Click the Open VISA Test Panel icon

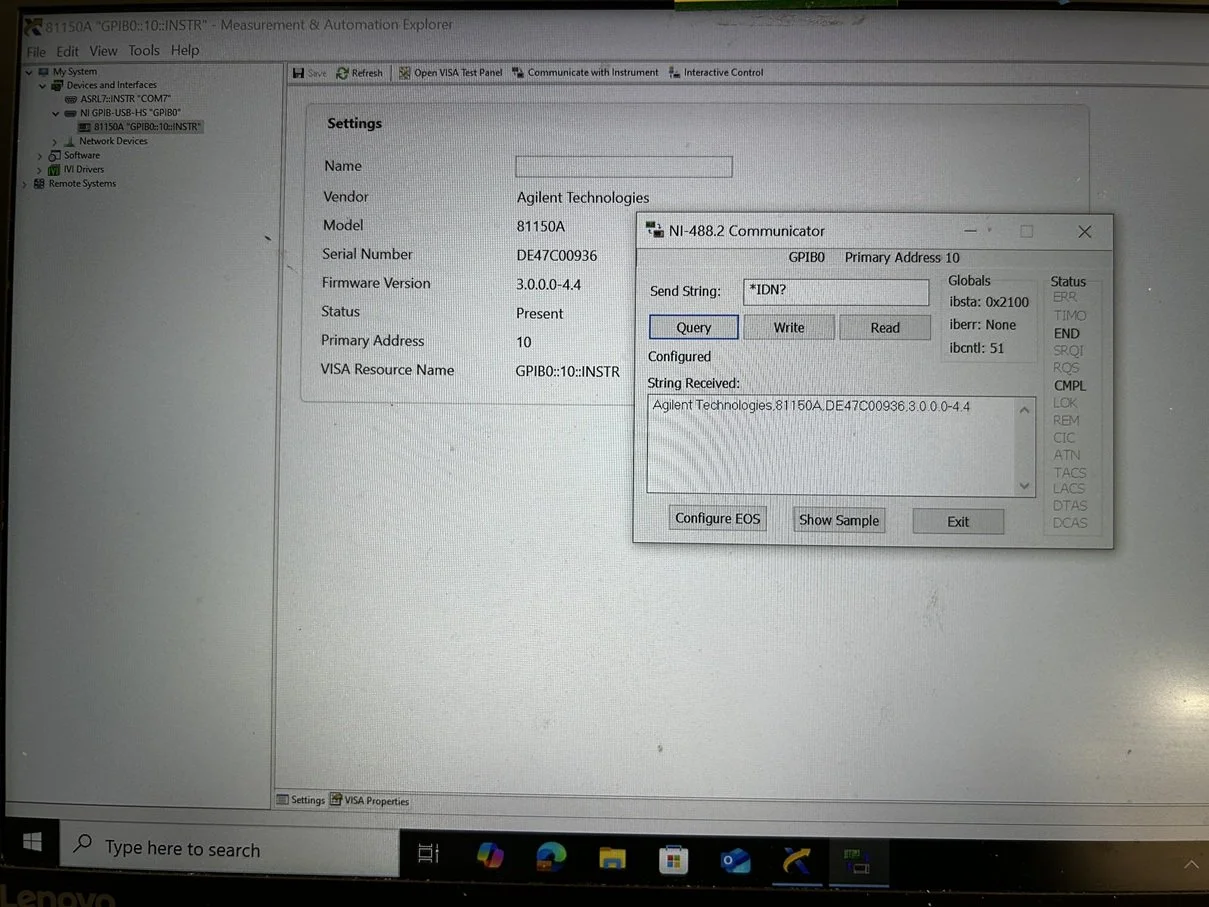[405, 73]
